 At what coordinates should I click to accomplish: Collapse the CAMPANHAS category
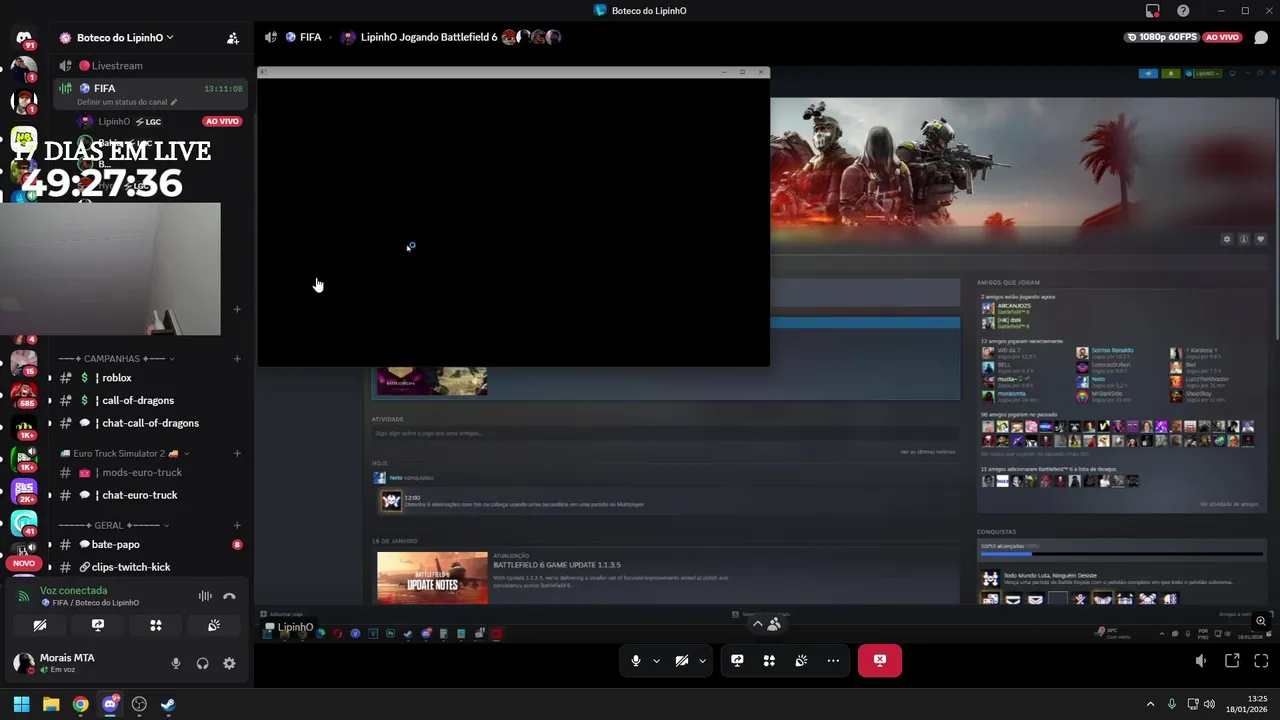(116, 359)
